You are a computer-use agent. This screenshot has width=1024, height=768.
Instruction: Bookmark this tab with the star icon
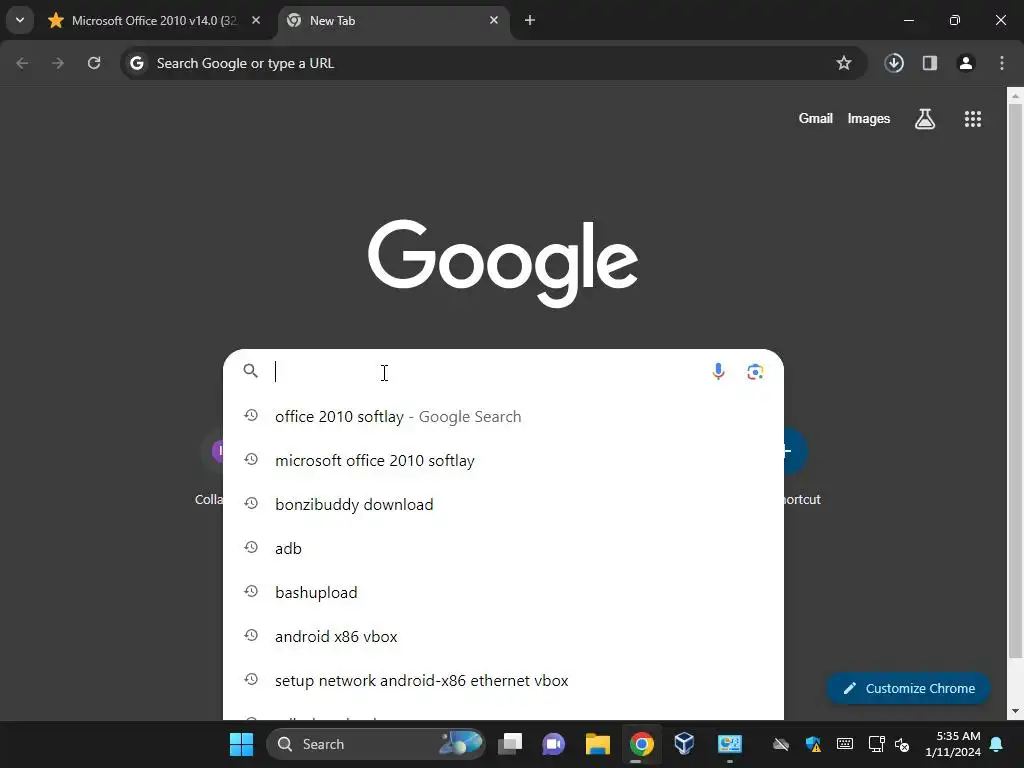click(x=844, y=63)
